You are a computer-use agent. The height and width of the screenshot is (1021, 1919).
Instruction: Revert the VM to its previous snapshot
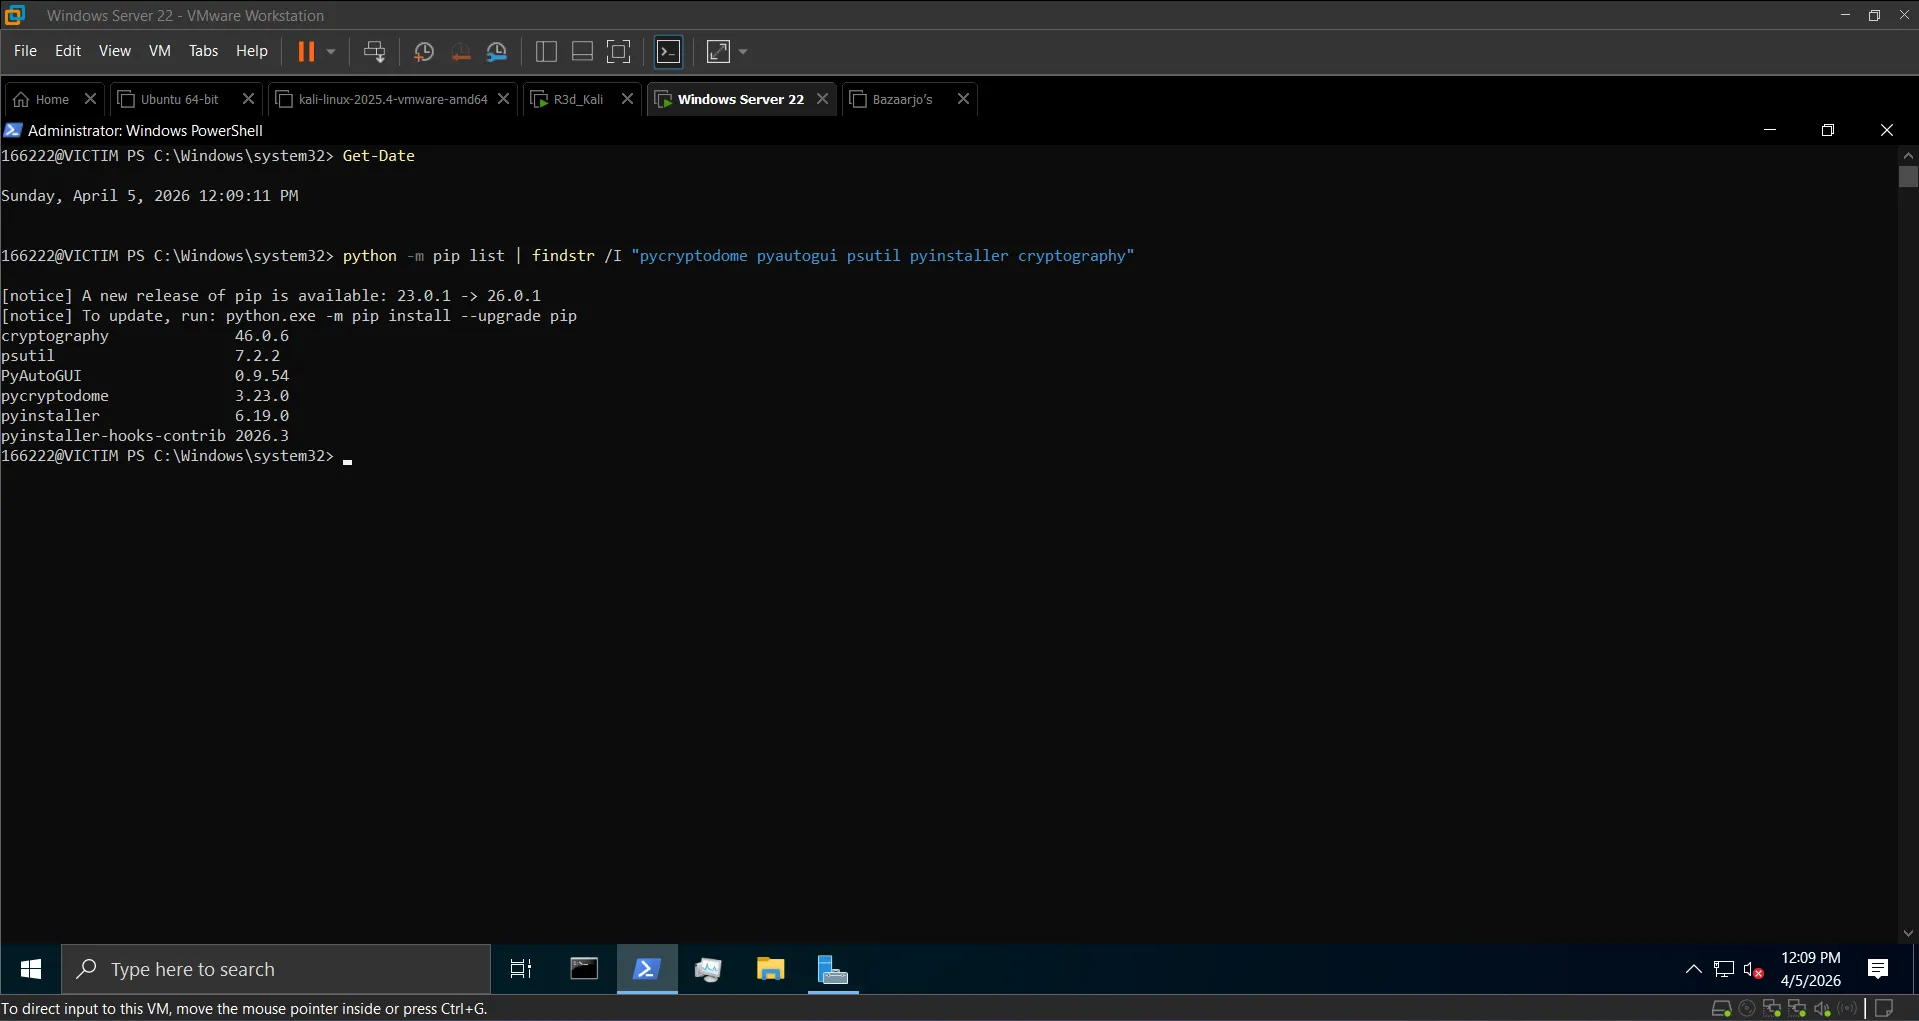point(461,51)
